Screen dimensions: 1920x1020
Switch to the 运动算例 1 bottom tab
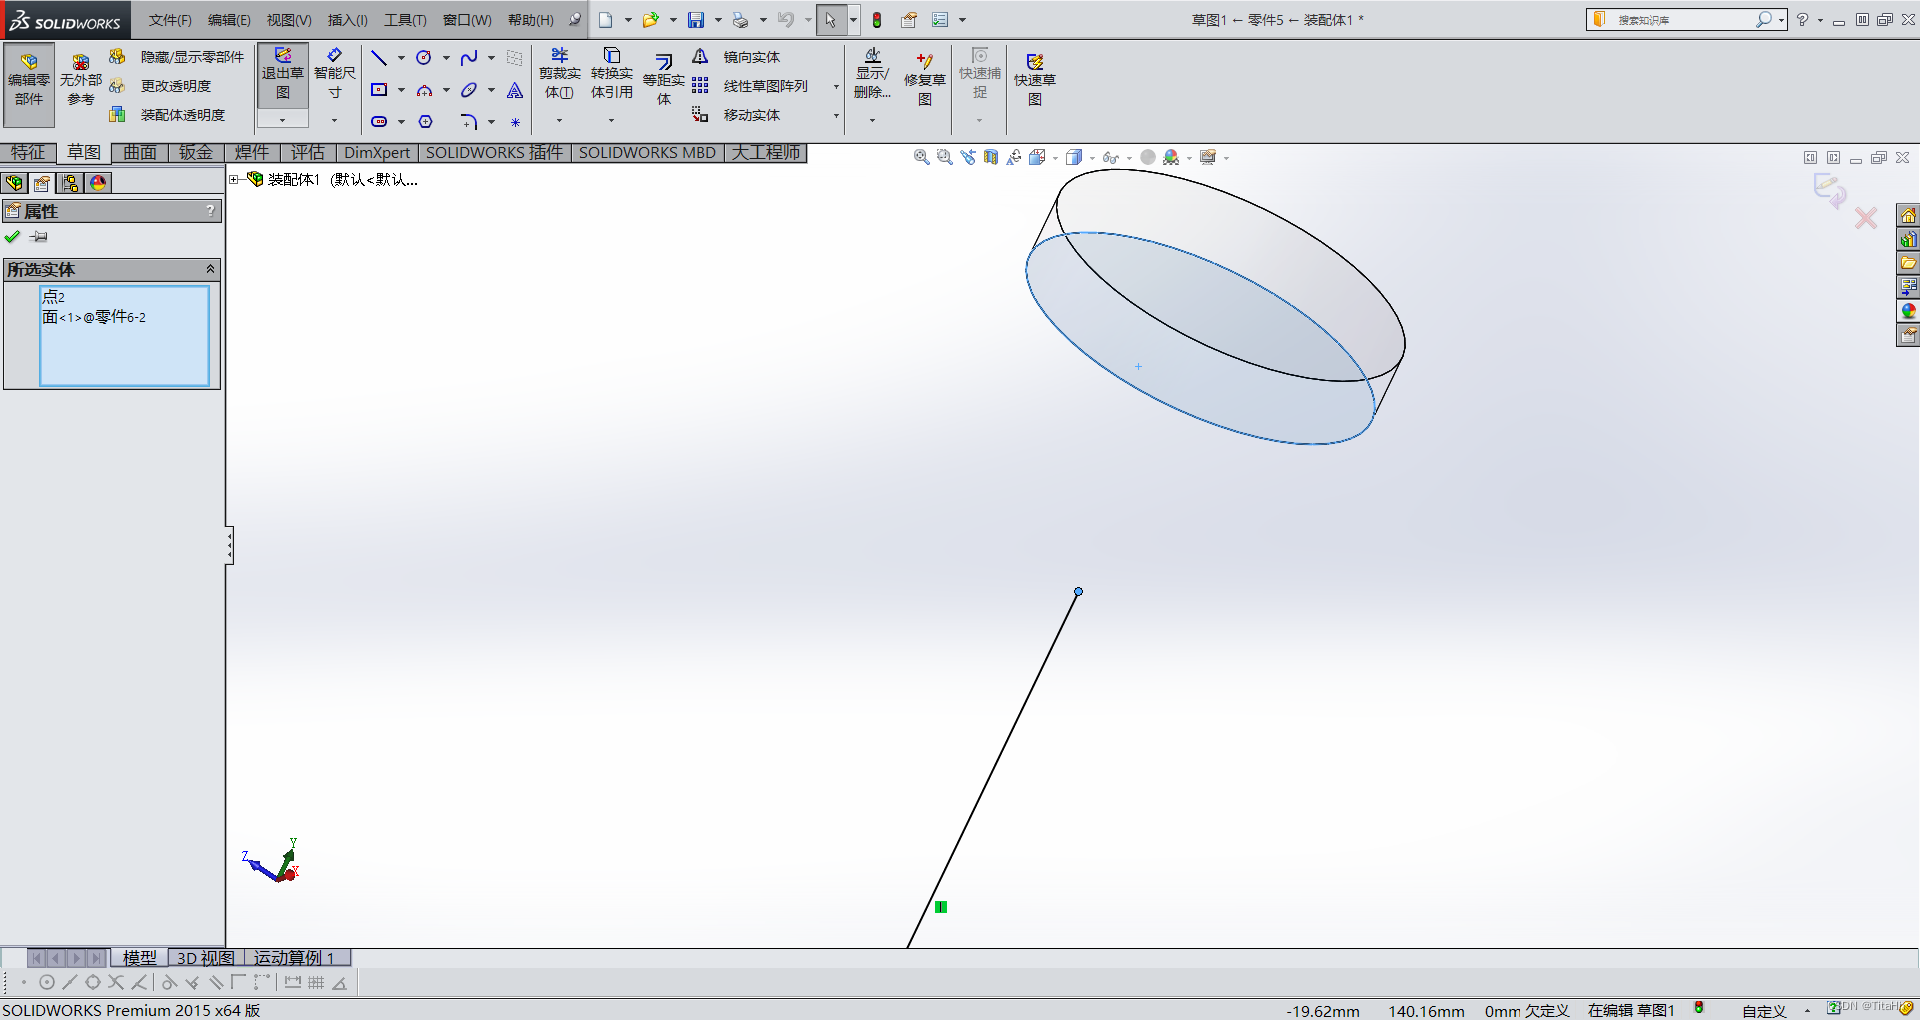tap(297, 957)
